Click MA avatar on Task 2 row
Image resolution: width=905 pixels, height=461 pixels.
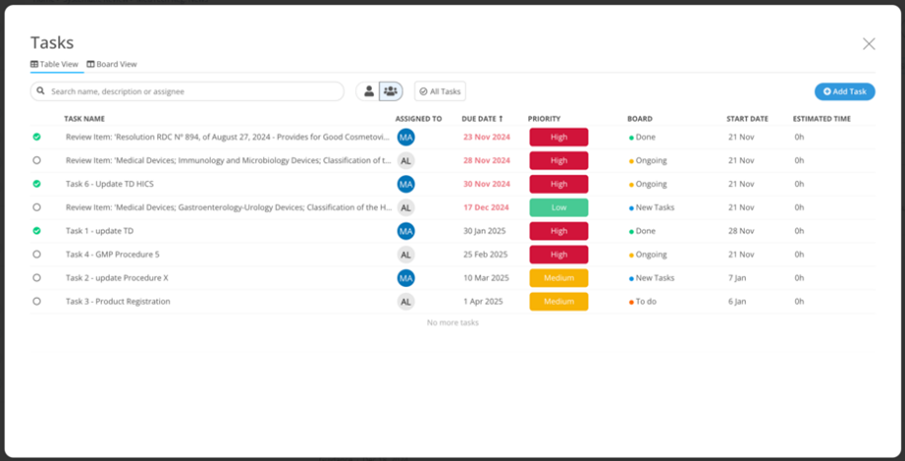coord(406,278)
